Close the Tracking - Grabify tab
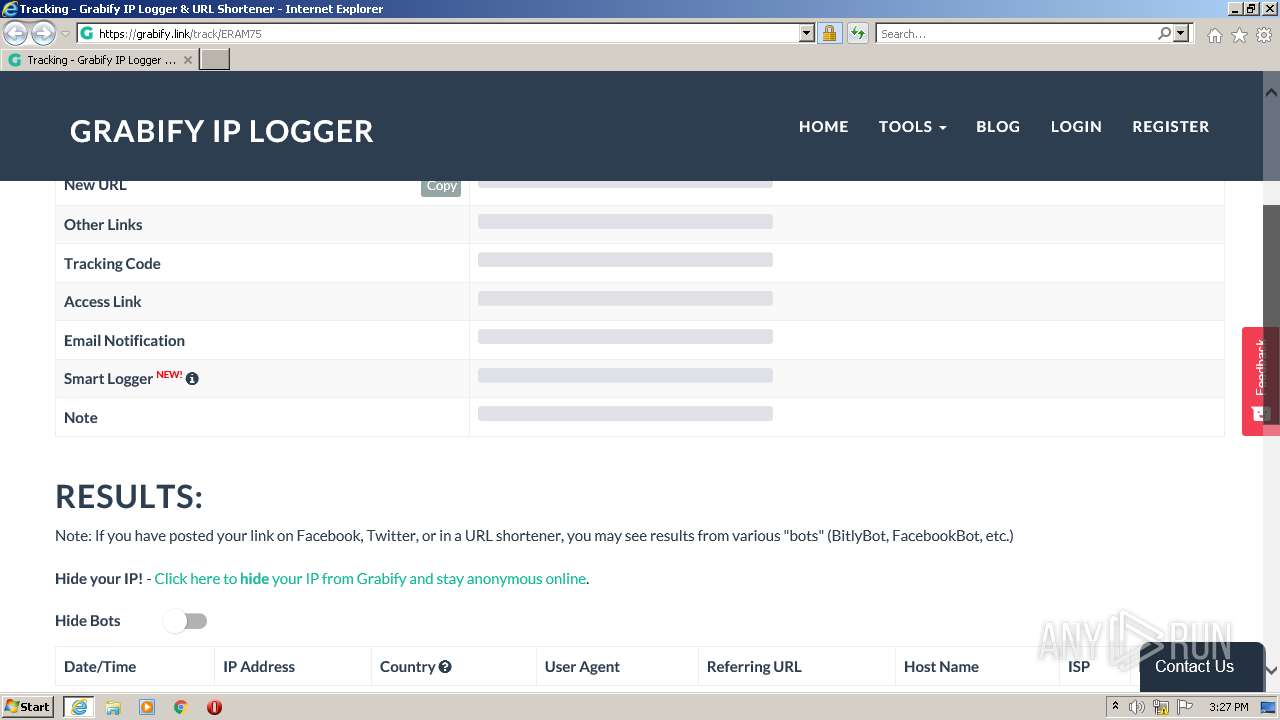This screenshot has height=720, width=1280. 188,60
